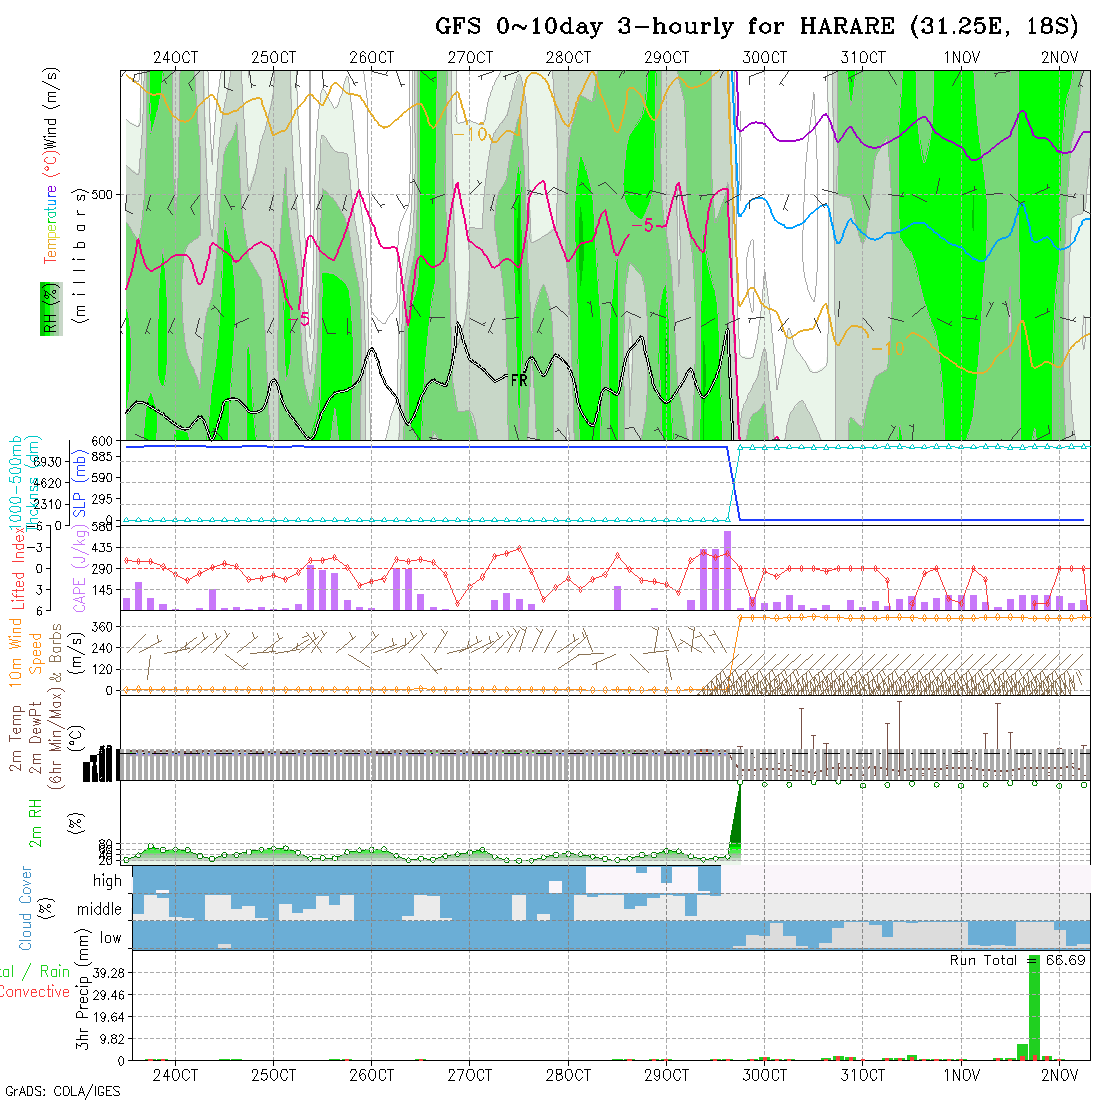Click the GrADS: COLA/IGES credit text
Image resolution: width=1100 pixels, height=1100 pixels.
62,1091
